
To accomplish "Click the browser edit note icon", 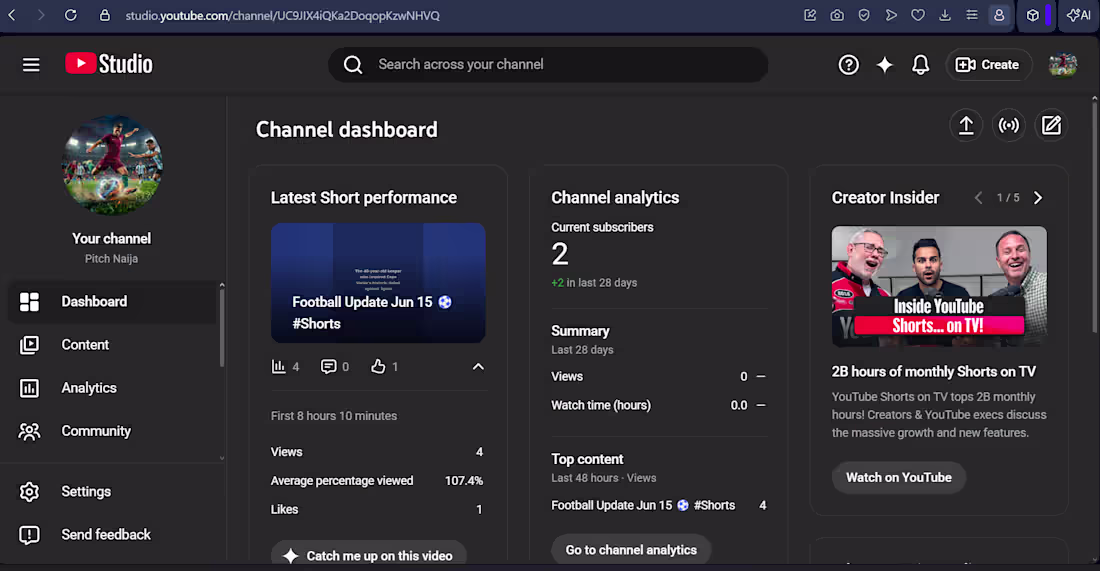I will [810, 15].
